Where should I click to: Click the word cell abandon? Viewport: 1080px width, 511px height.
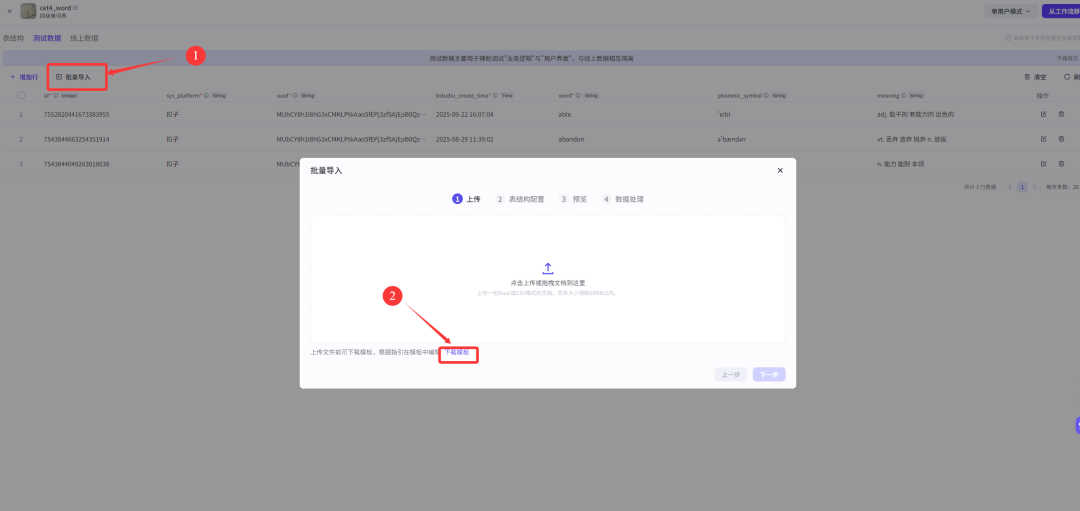coord(572,139)
